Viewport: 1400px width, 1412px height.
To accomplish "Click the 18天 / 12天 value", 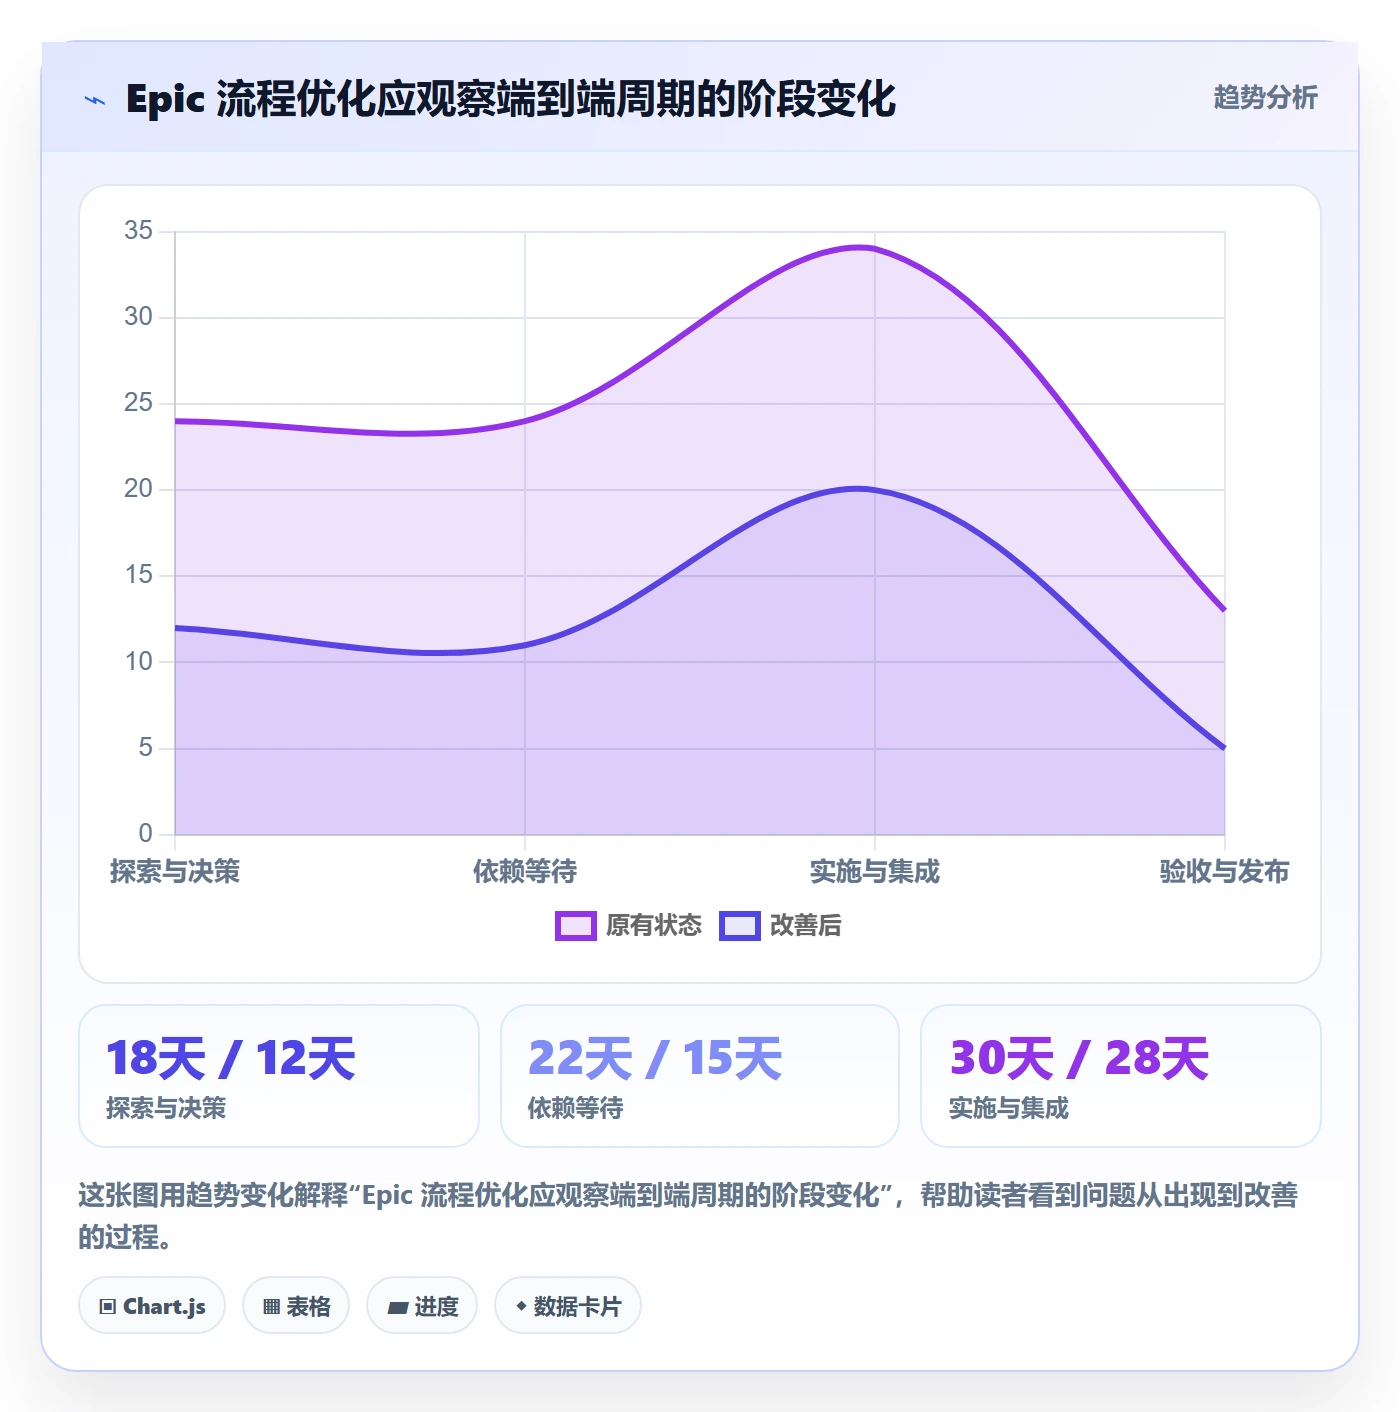I will tap(231, 1058).
